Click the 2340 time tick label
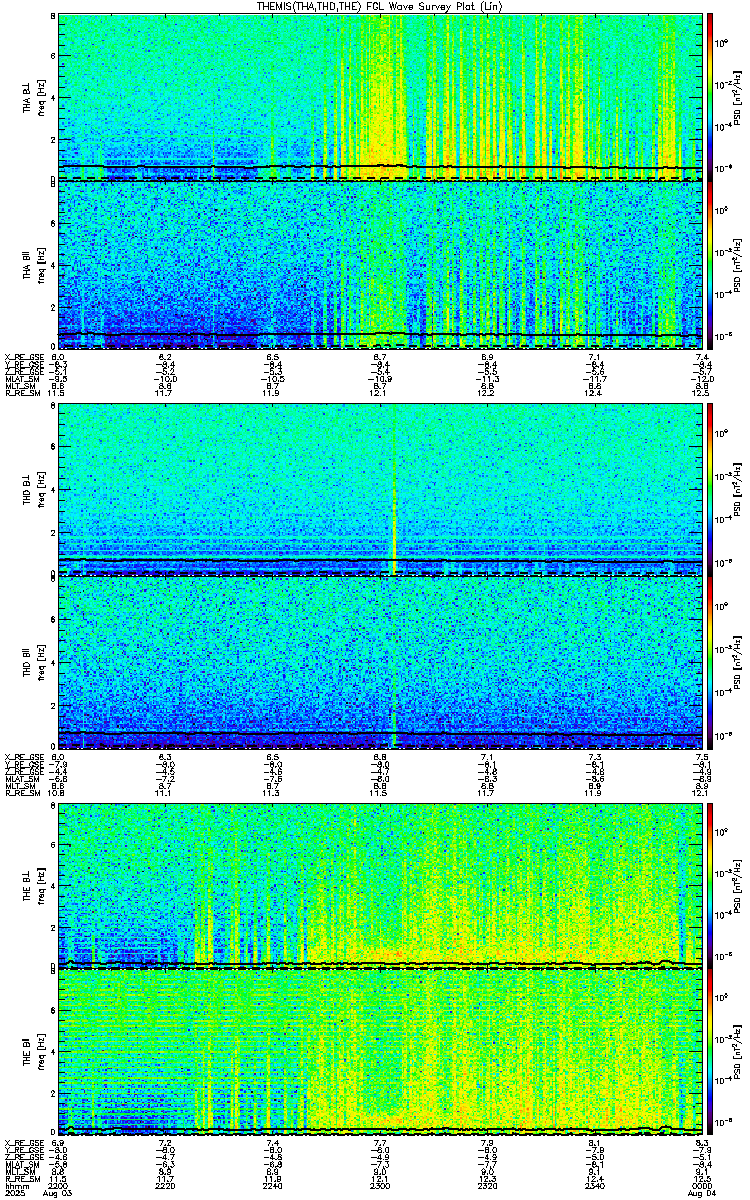750x1200 pixels. [x=595, y=1184]
